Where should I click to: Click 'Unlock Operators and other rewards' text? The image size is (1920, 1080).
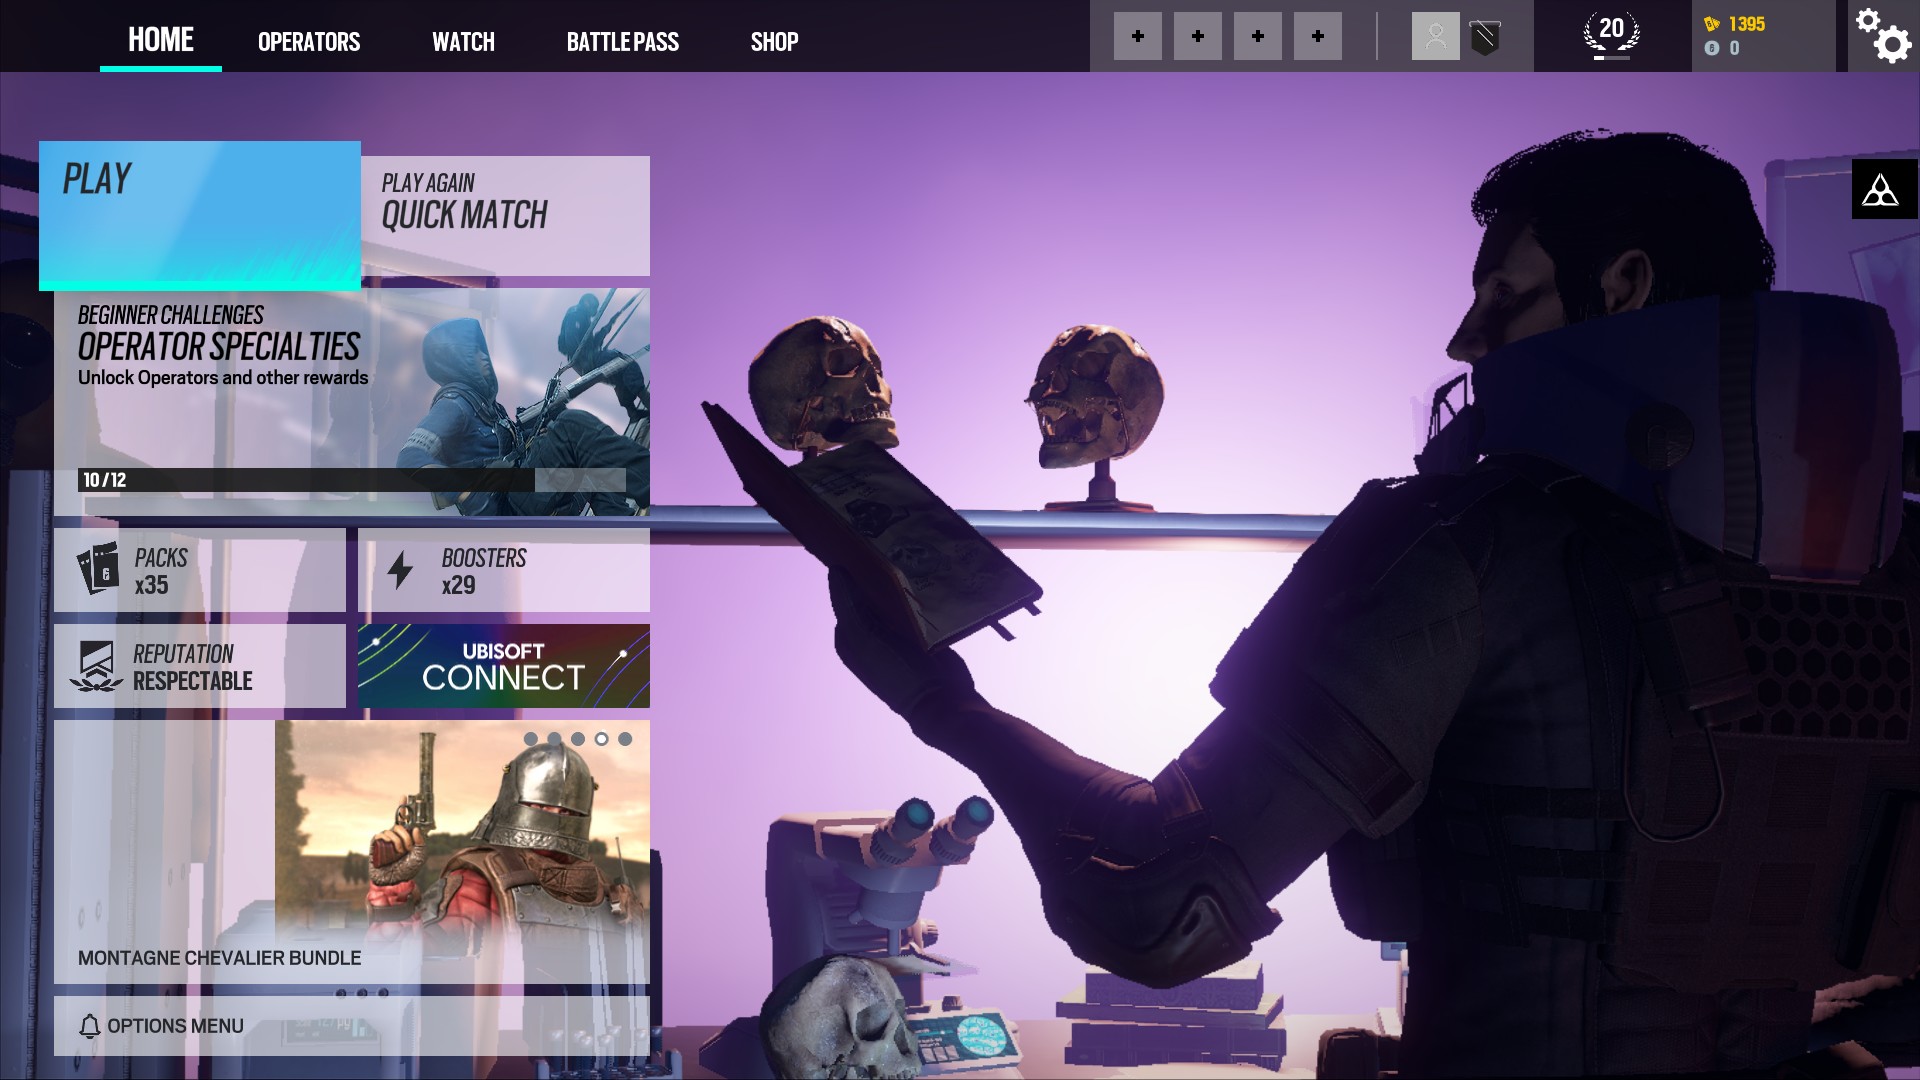223,378
